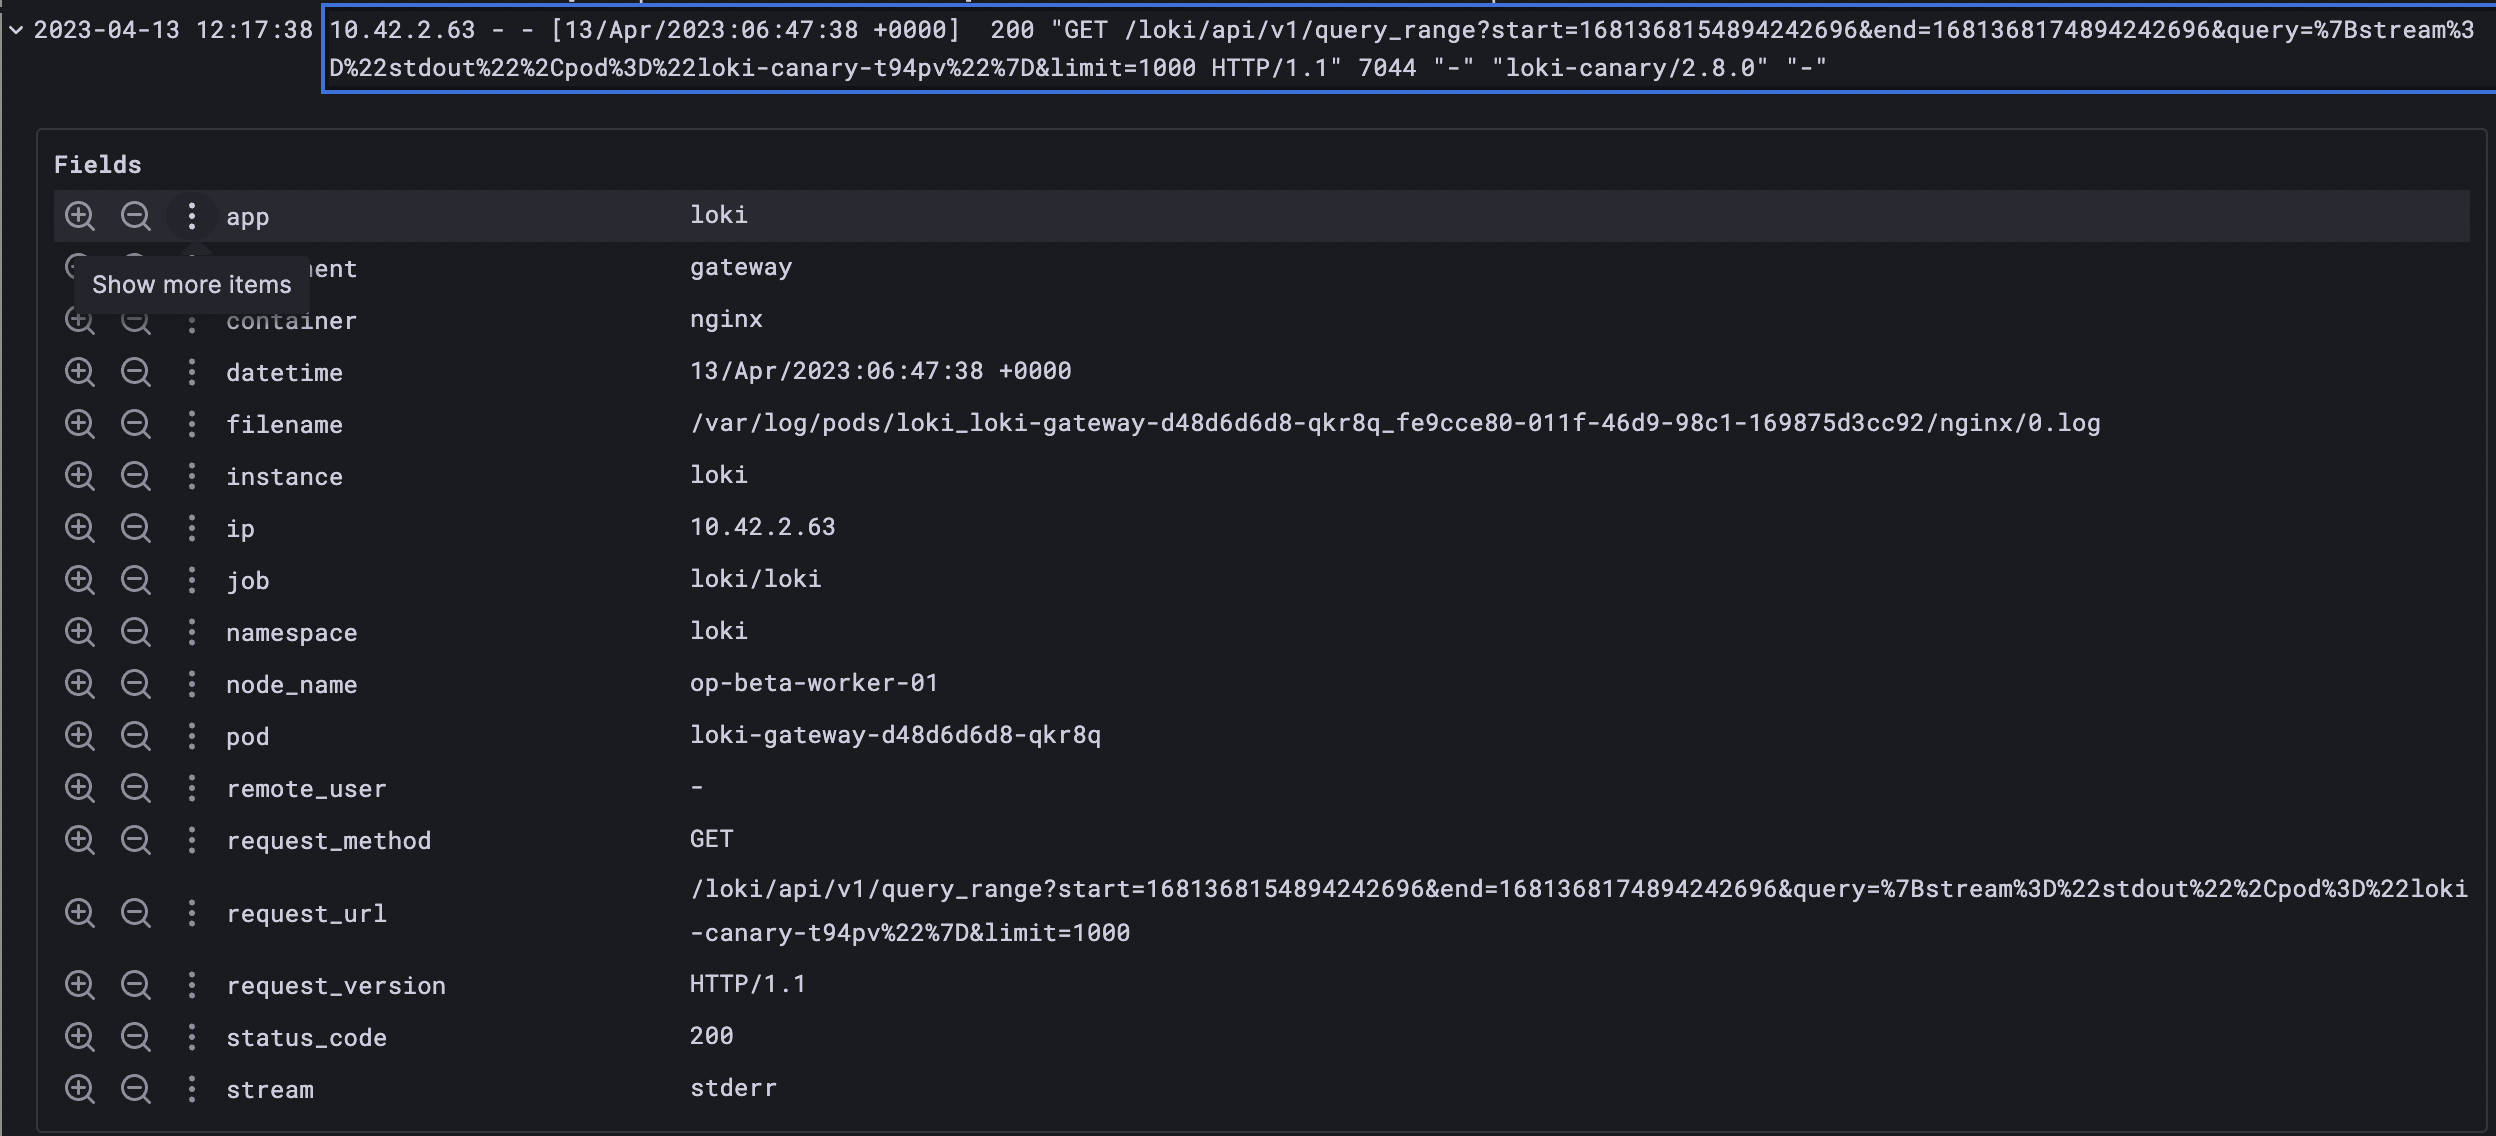Open three-dot menu for request_method field
The width and height of the screenshot is (2496, 1136).
192,840
